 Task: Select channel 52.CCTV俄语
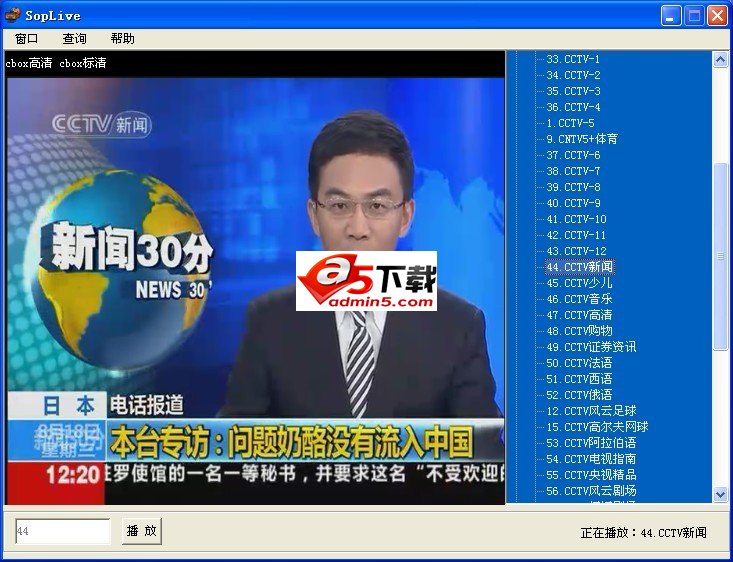pyautogui.click(x=579, y=395)
